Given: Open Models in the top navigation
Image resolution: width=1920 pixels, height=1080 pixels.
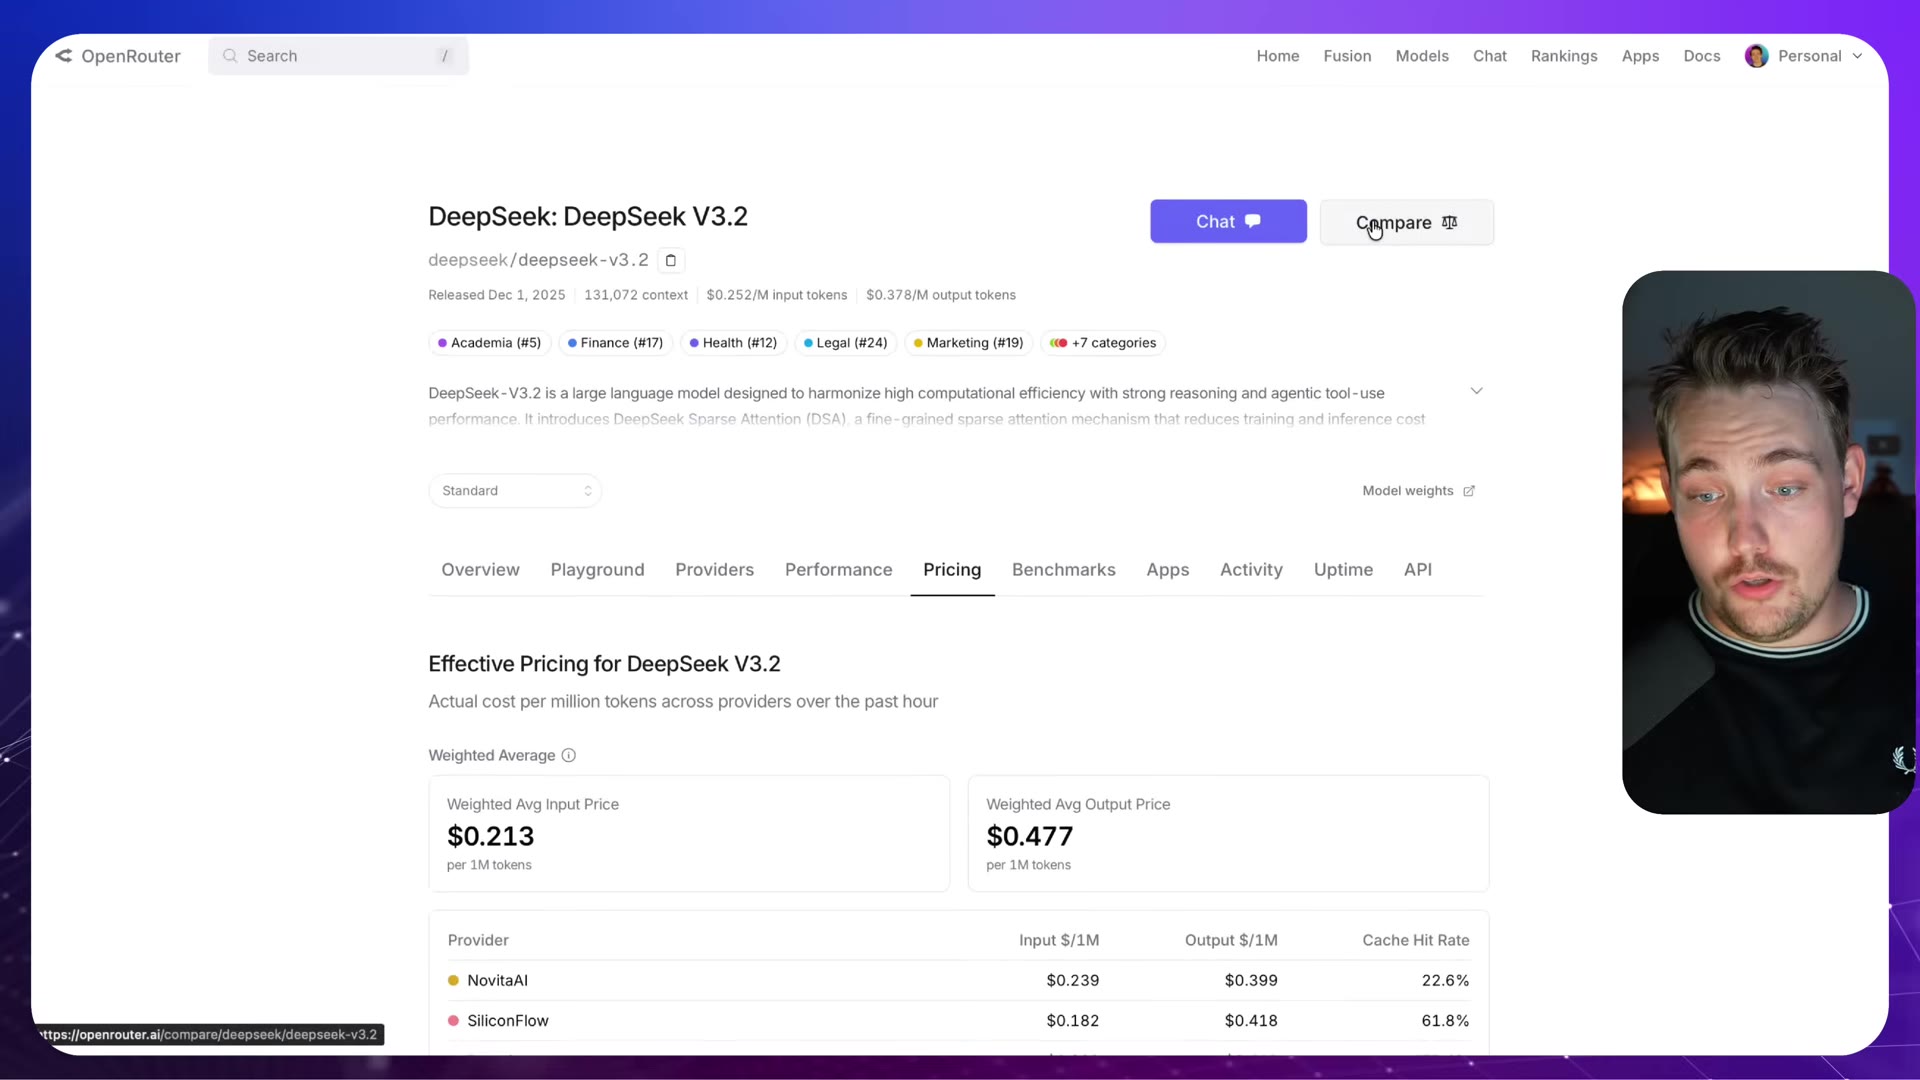Looking at the screenshot, I should coord(1422,56).
